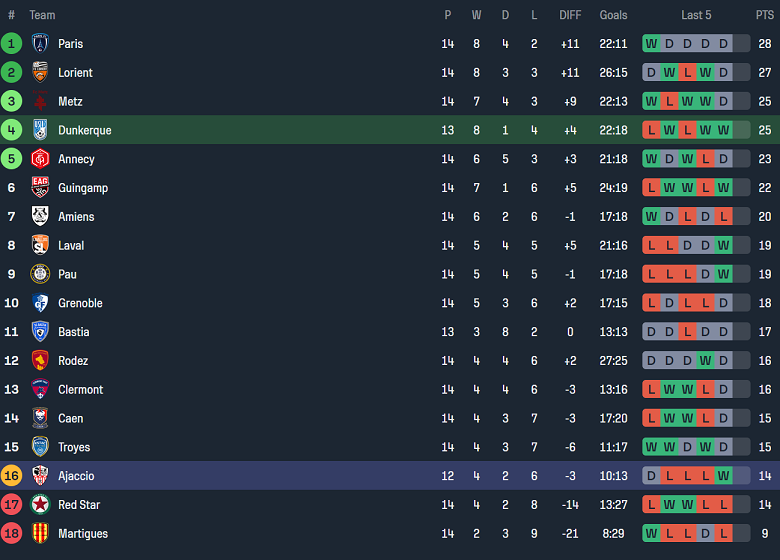Click the position 18 red rank badge

11,534
